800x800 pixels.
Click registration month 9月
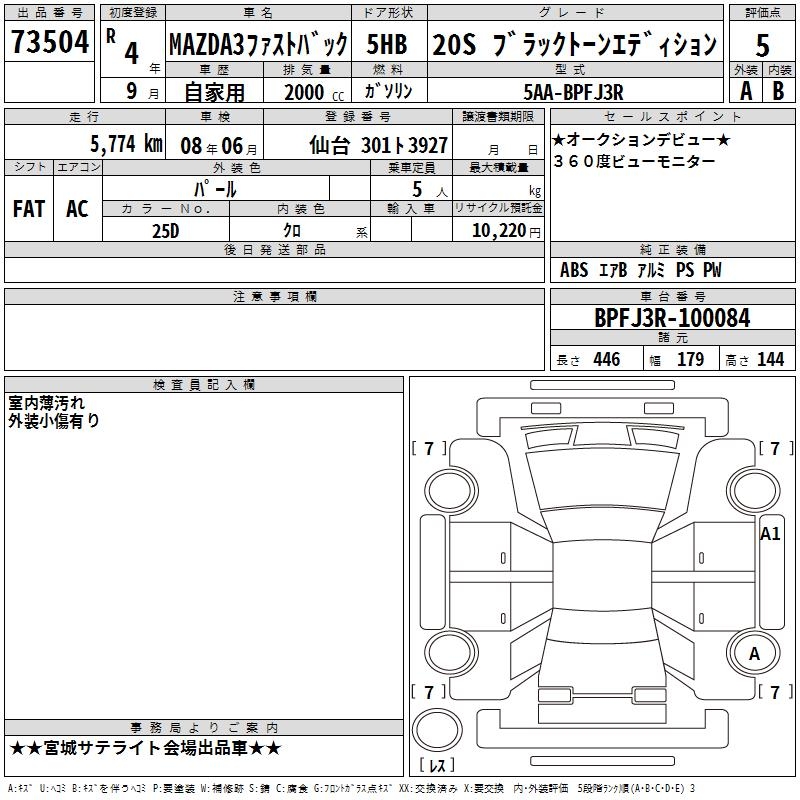coord(143,92)
